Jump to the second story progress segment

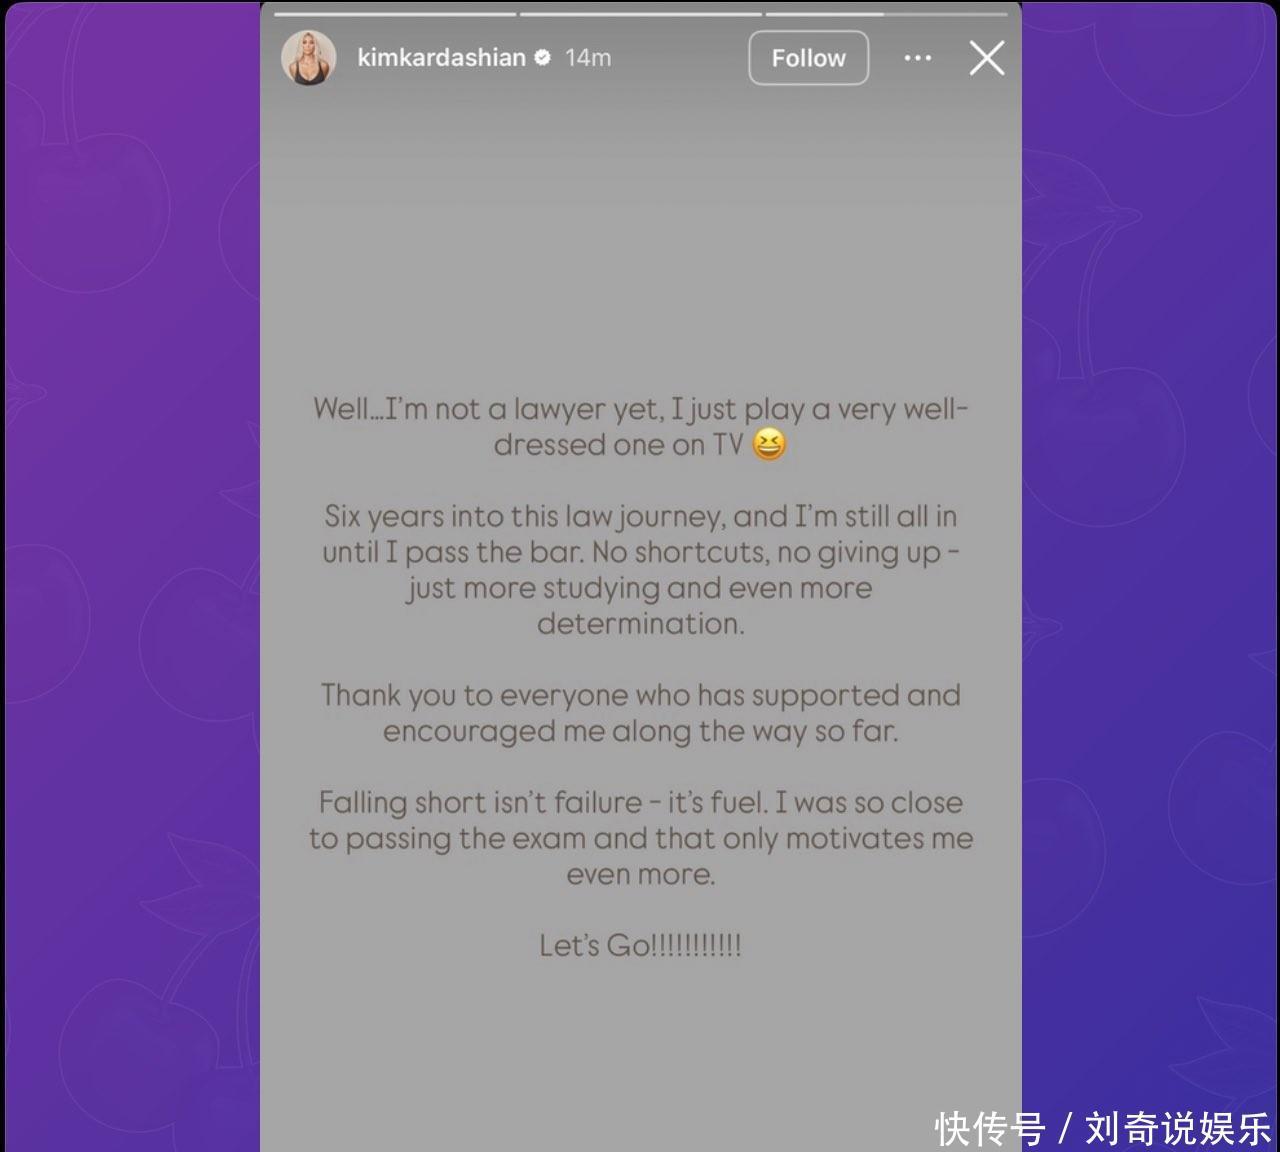641,14
